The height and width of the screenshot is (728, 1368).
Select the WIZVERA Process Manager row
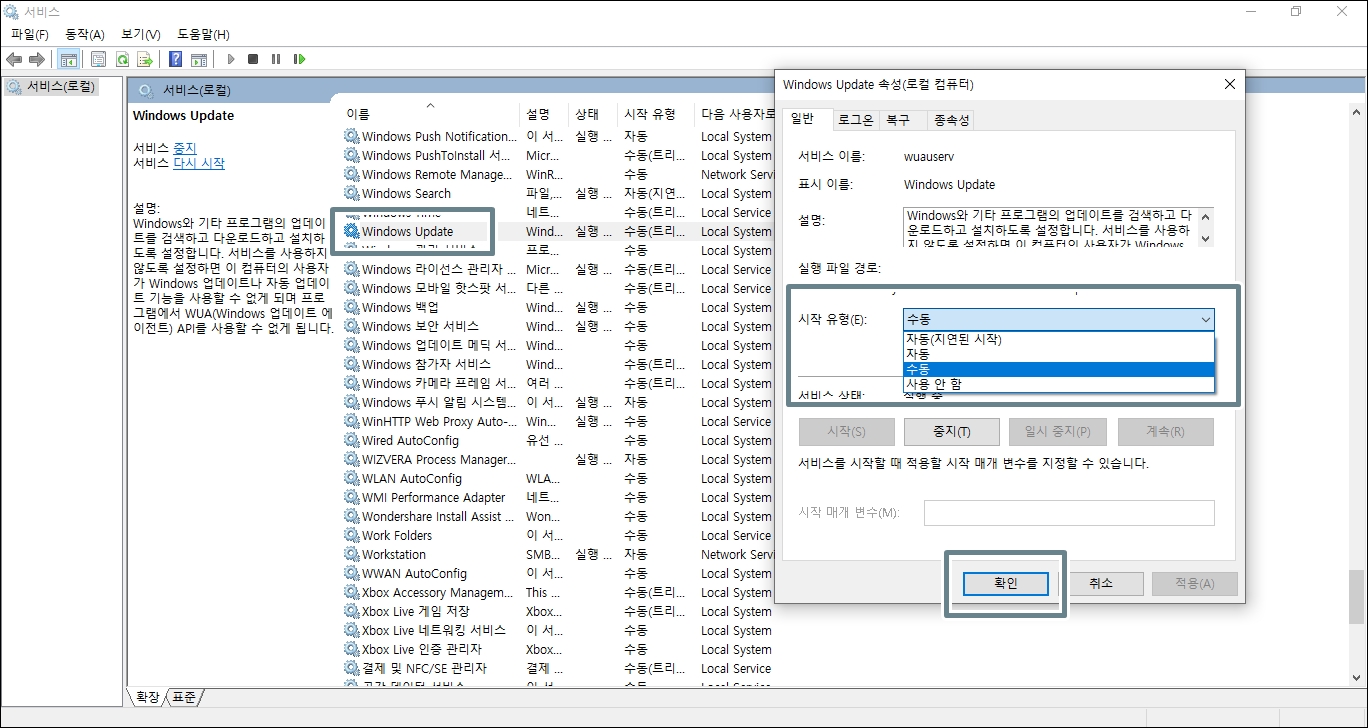[x=558, y=459]
